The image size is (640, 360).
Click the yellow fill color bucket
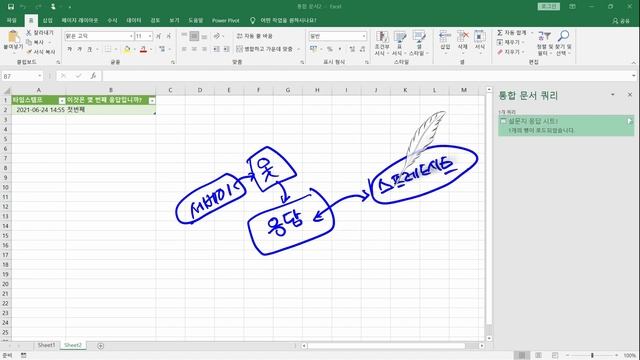(x=127, y=49)
